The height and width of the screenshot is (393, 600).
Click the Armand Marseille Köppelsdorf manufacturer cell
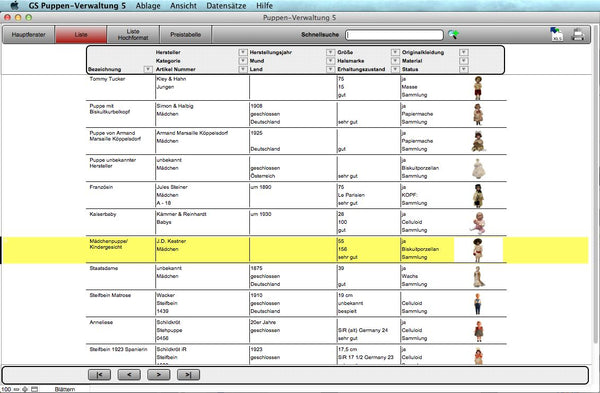point(192,133)
